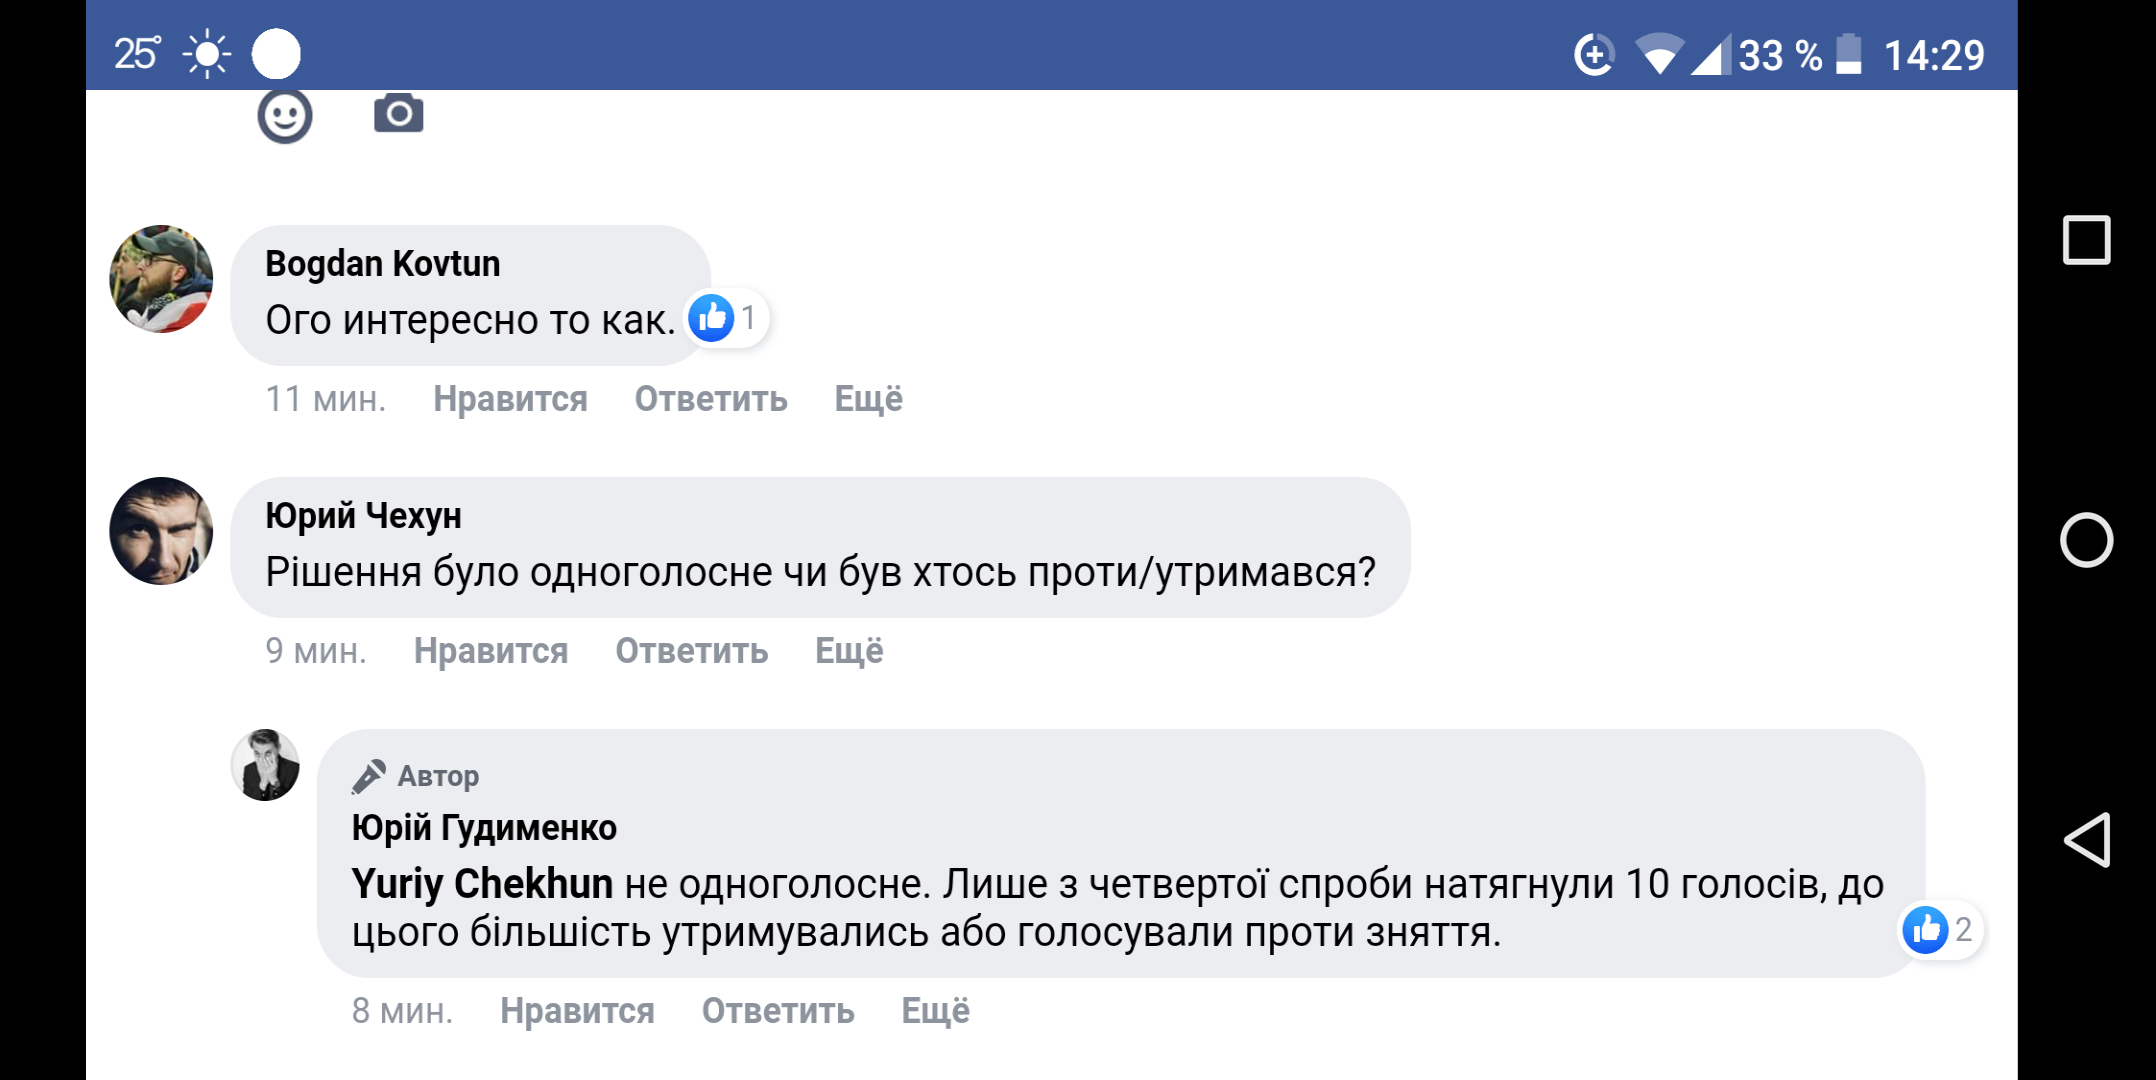Open Ещё menu under Bogdan Kovtun's comment
This screenshot has width=2156, height=1080.
868,399
